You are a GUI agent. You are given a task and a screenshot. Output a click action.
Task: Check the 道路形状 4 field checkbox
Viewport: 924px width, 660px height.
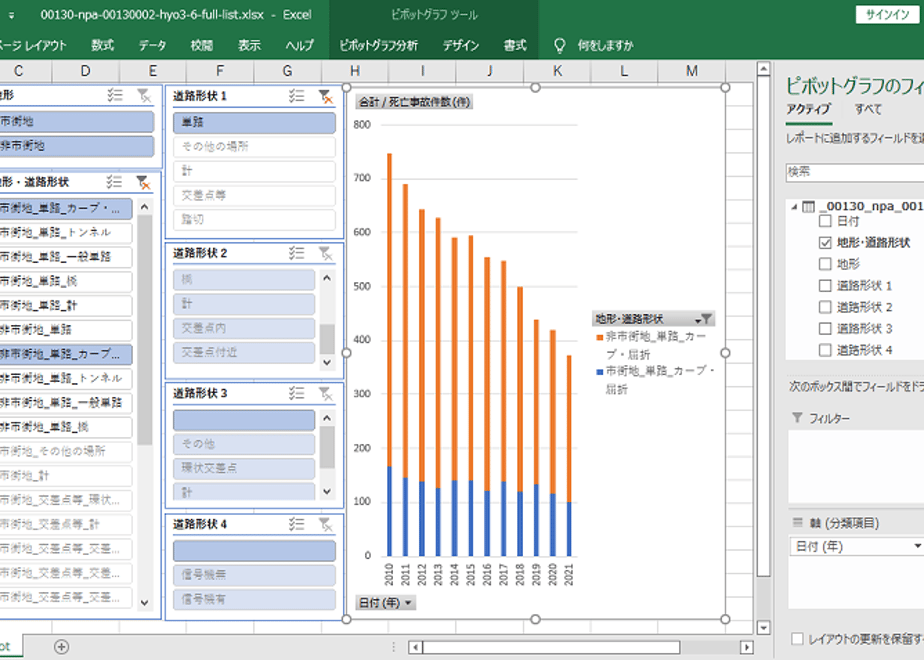[825, 350]
